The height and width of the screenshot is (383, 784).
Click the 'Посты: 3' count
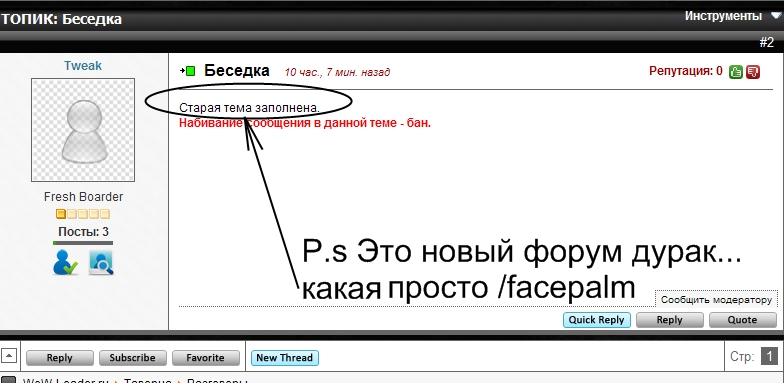pos(83,232)
